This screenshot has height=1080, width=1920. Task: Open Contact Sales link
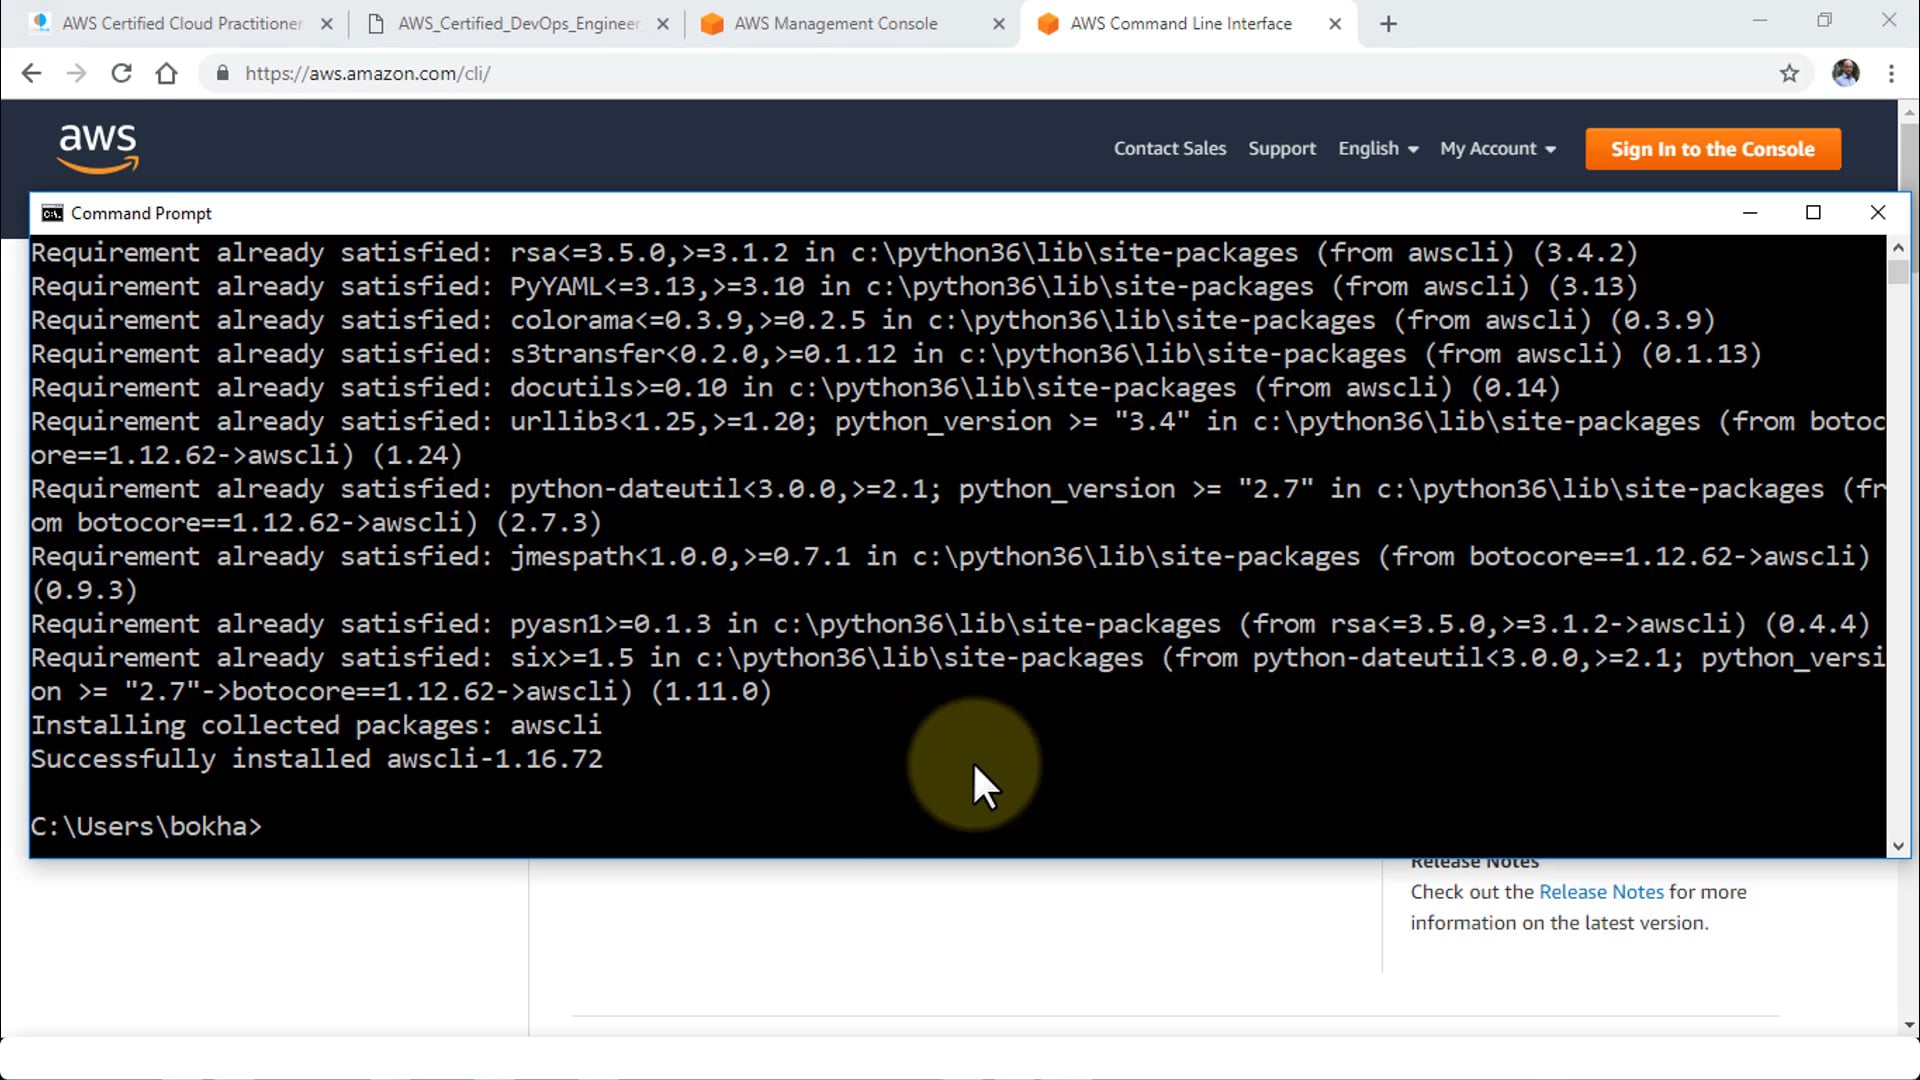coord(1169,149)
